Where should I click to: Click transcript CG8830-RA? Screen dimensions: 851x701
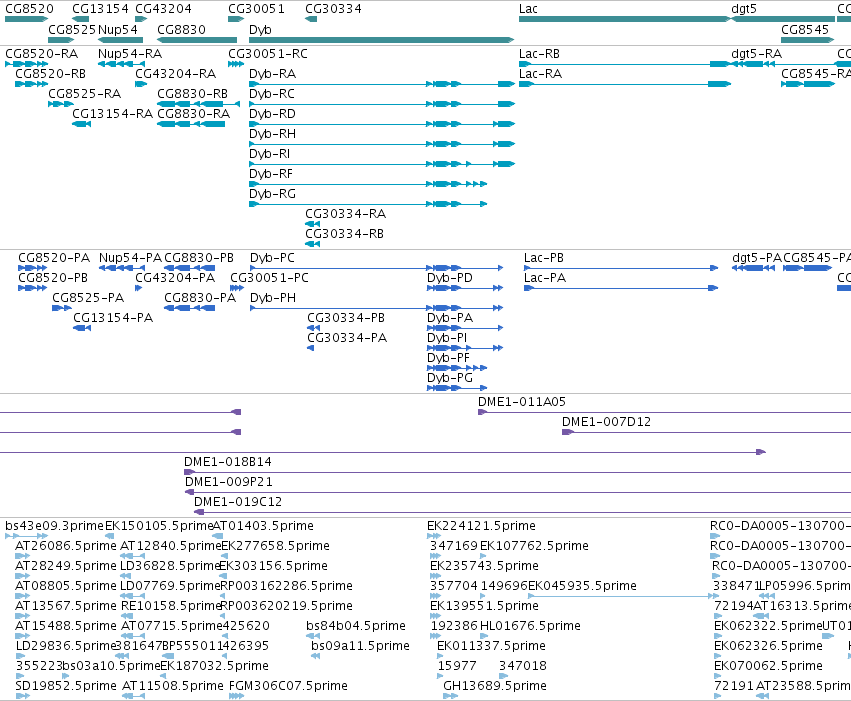pos(193,114)
